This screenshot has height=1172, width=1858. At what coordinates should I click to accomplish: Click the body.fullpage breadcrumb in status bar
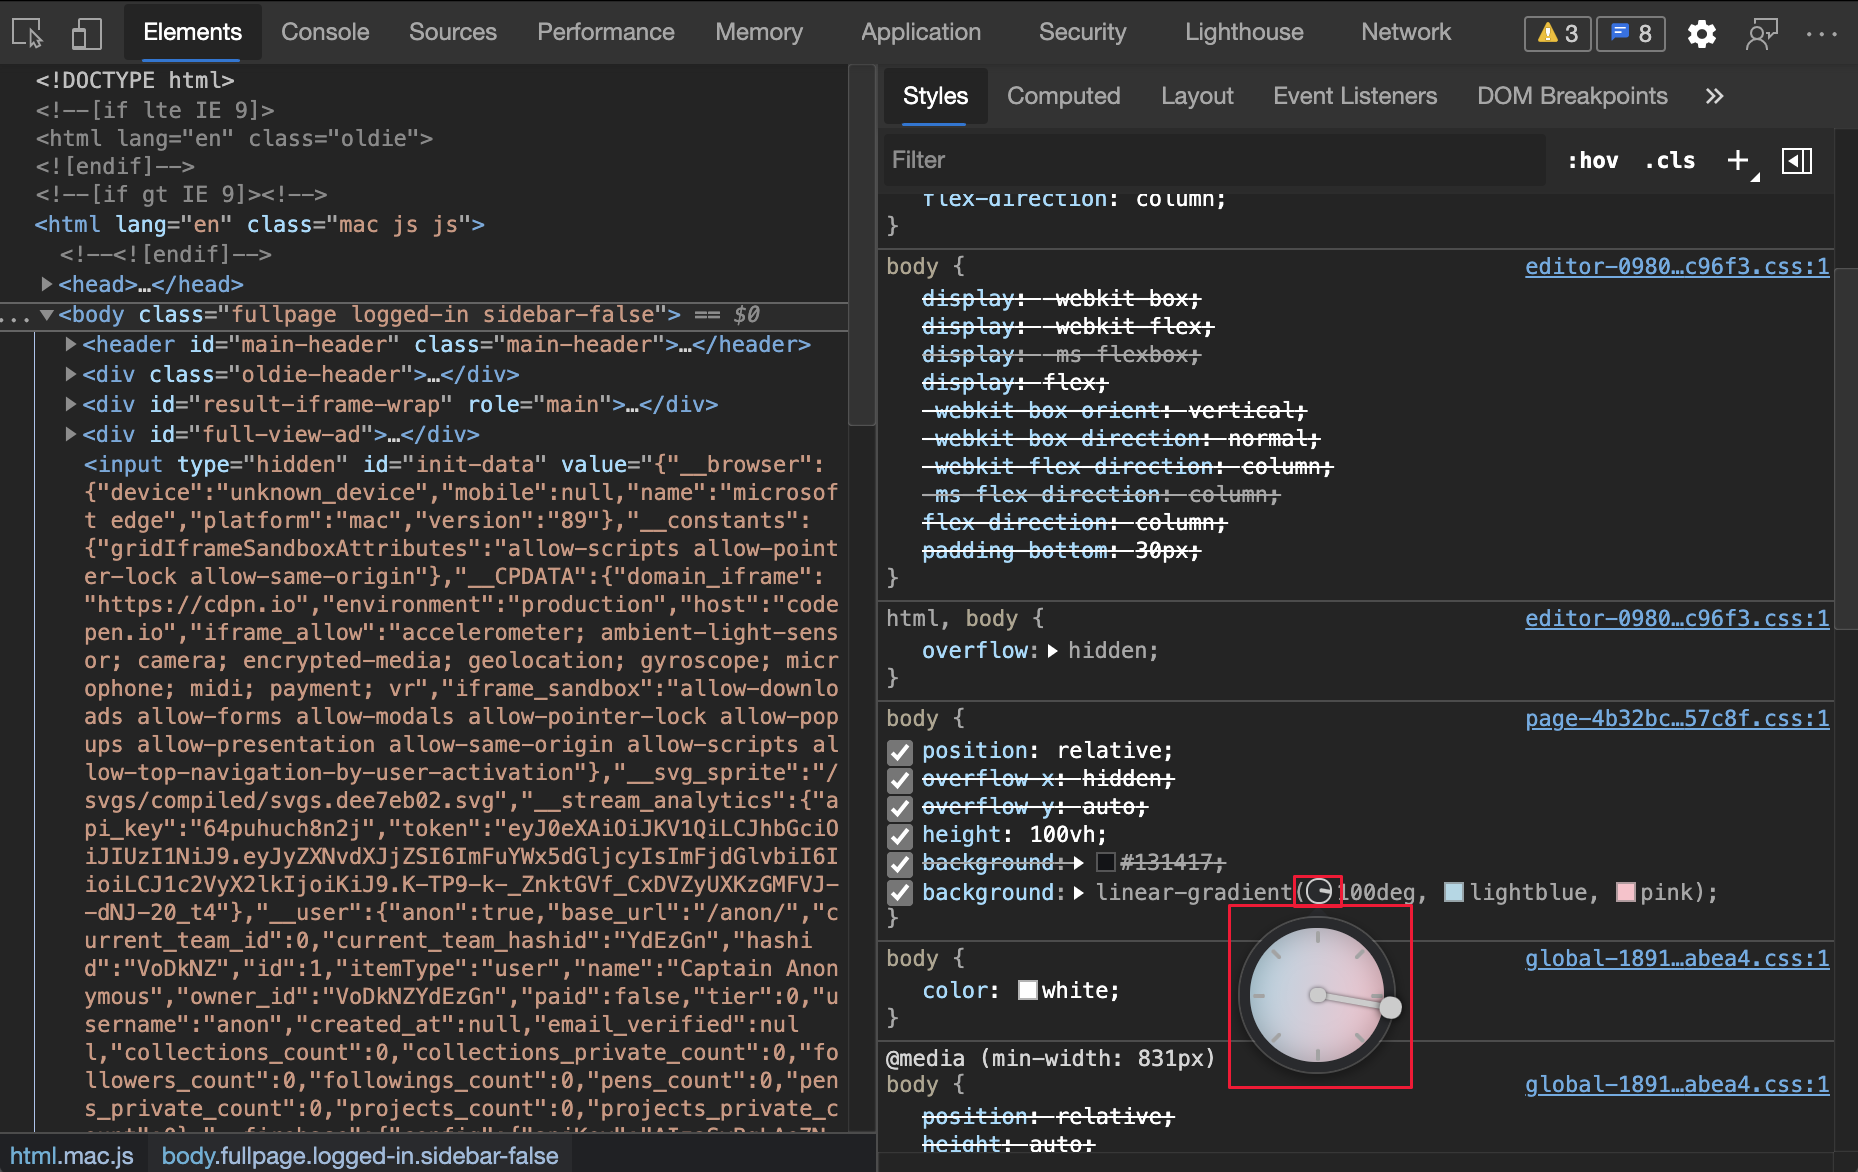[x=361, y=1155]
